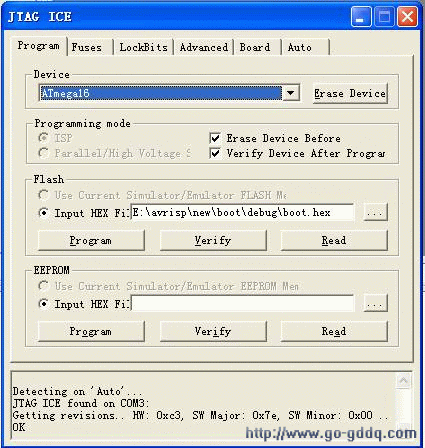Toggle Verify Device After Programming checkbox
The width and height of the screenshot is (425, 448).
click(x=215, y=153)
